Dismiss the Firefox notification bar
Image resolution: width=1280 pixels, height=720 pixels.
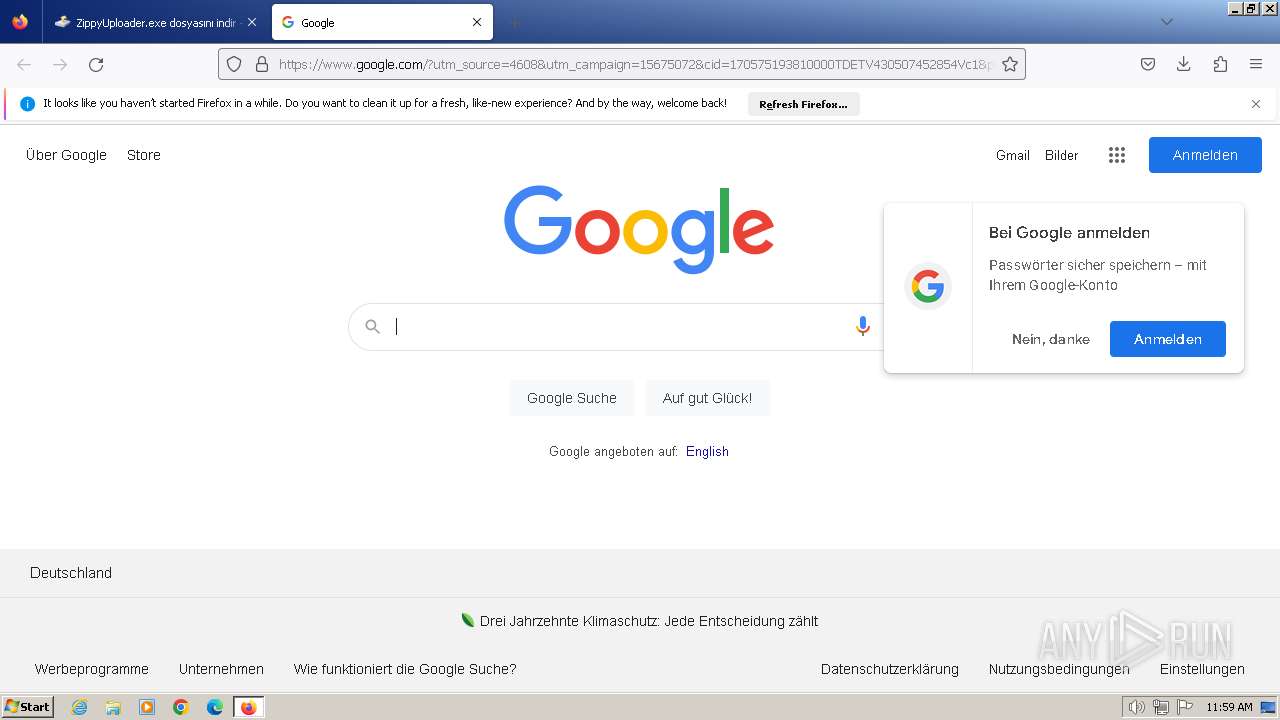[1256, 104]
